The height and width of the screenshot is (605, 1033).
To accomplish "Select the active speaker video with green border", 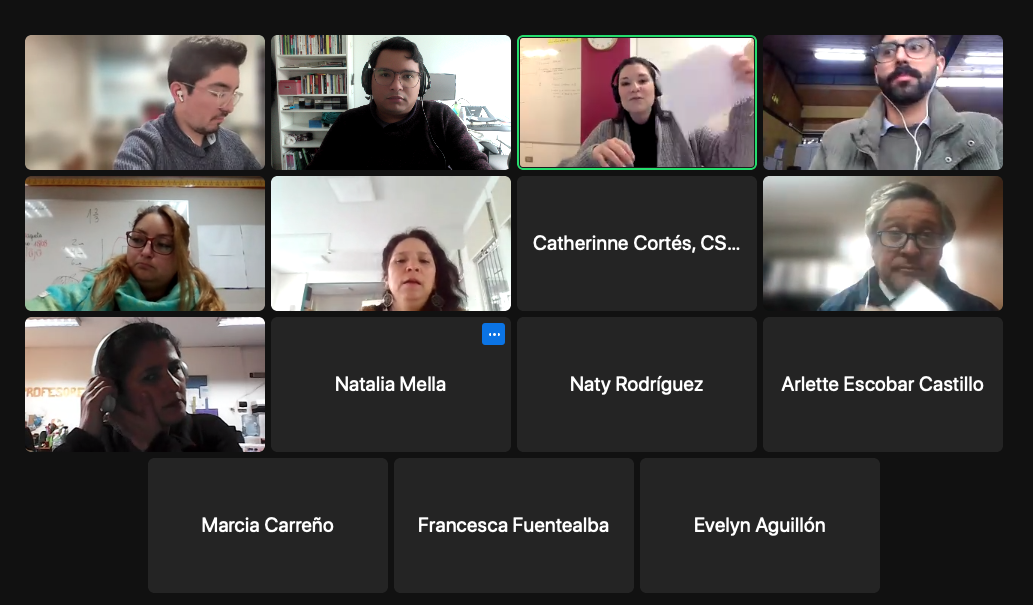I will pos(636,102).
